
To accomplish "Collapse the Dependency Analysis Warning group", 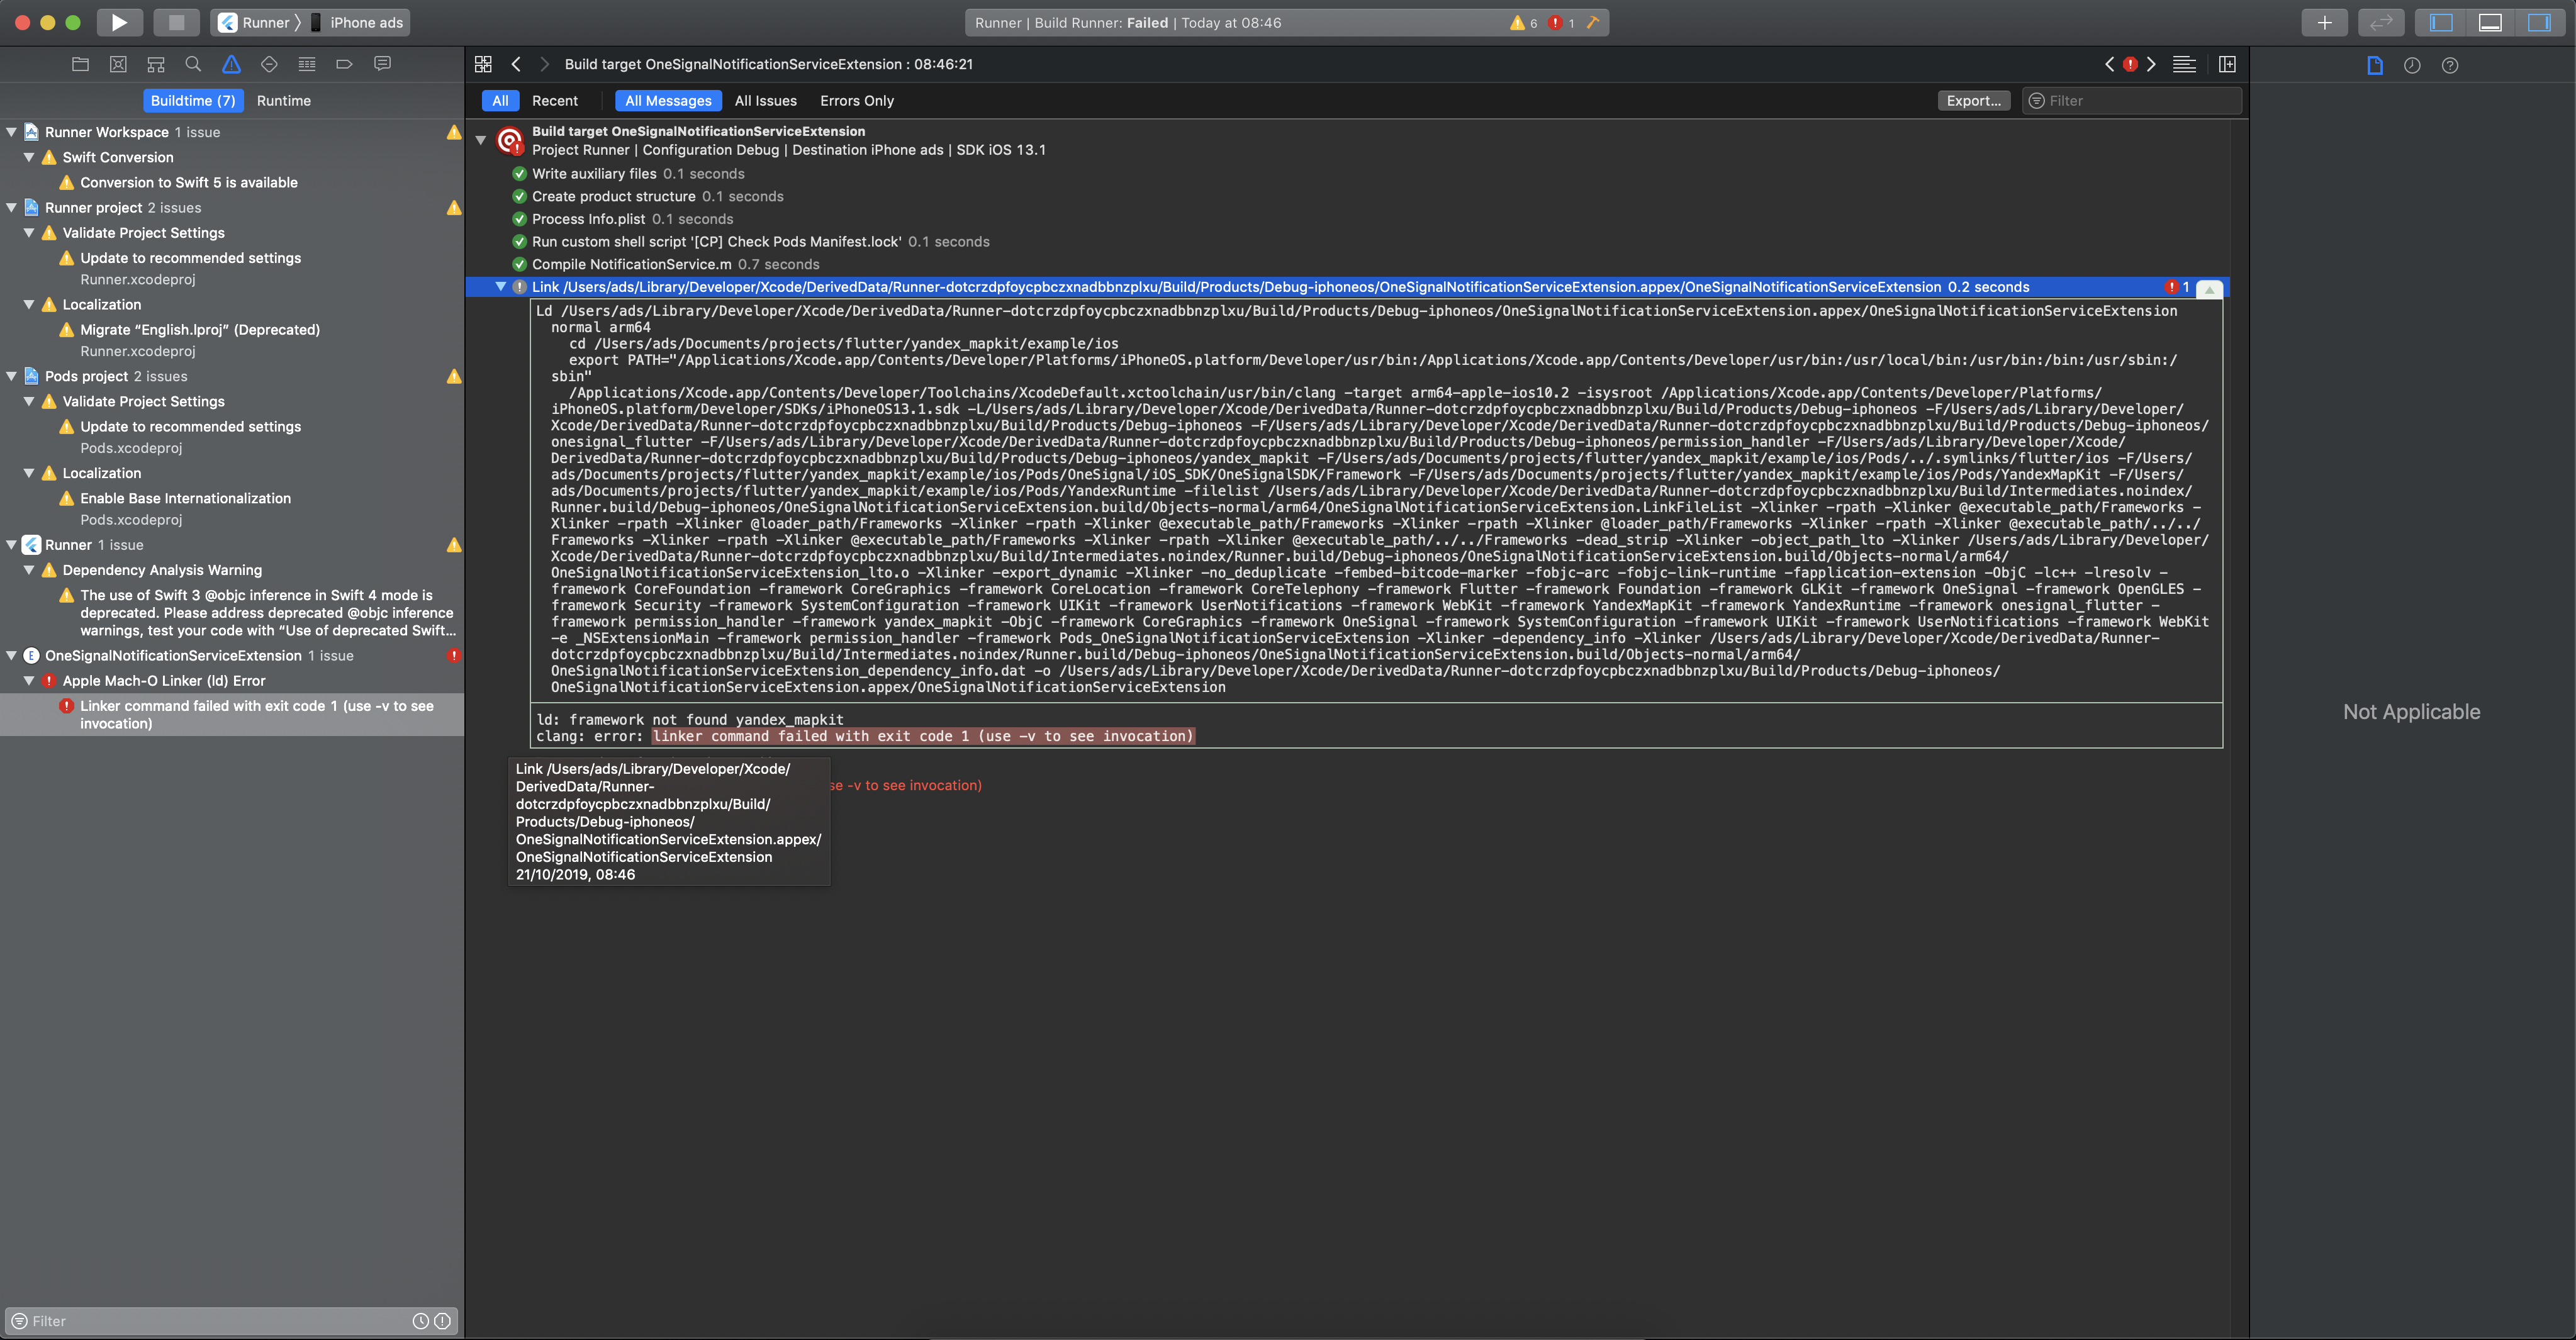I will coord(29,569).
